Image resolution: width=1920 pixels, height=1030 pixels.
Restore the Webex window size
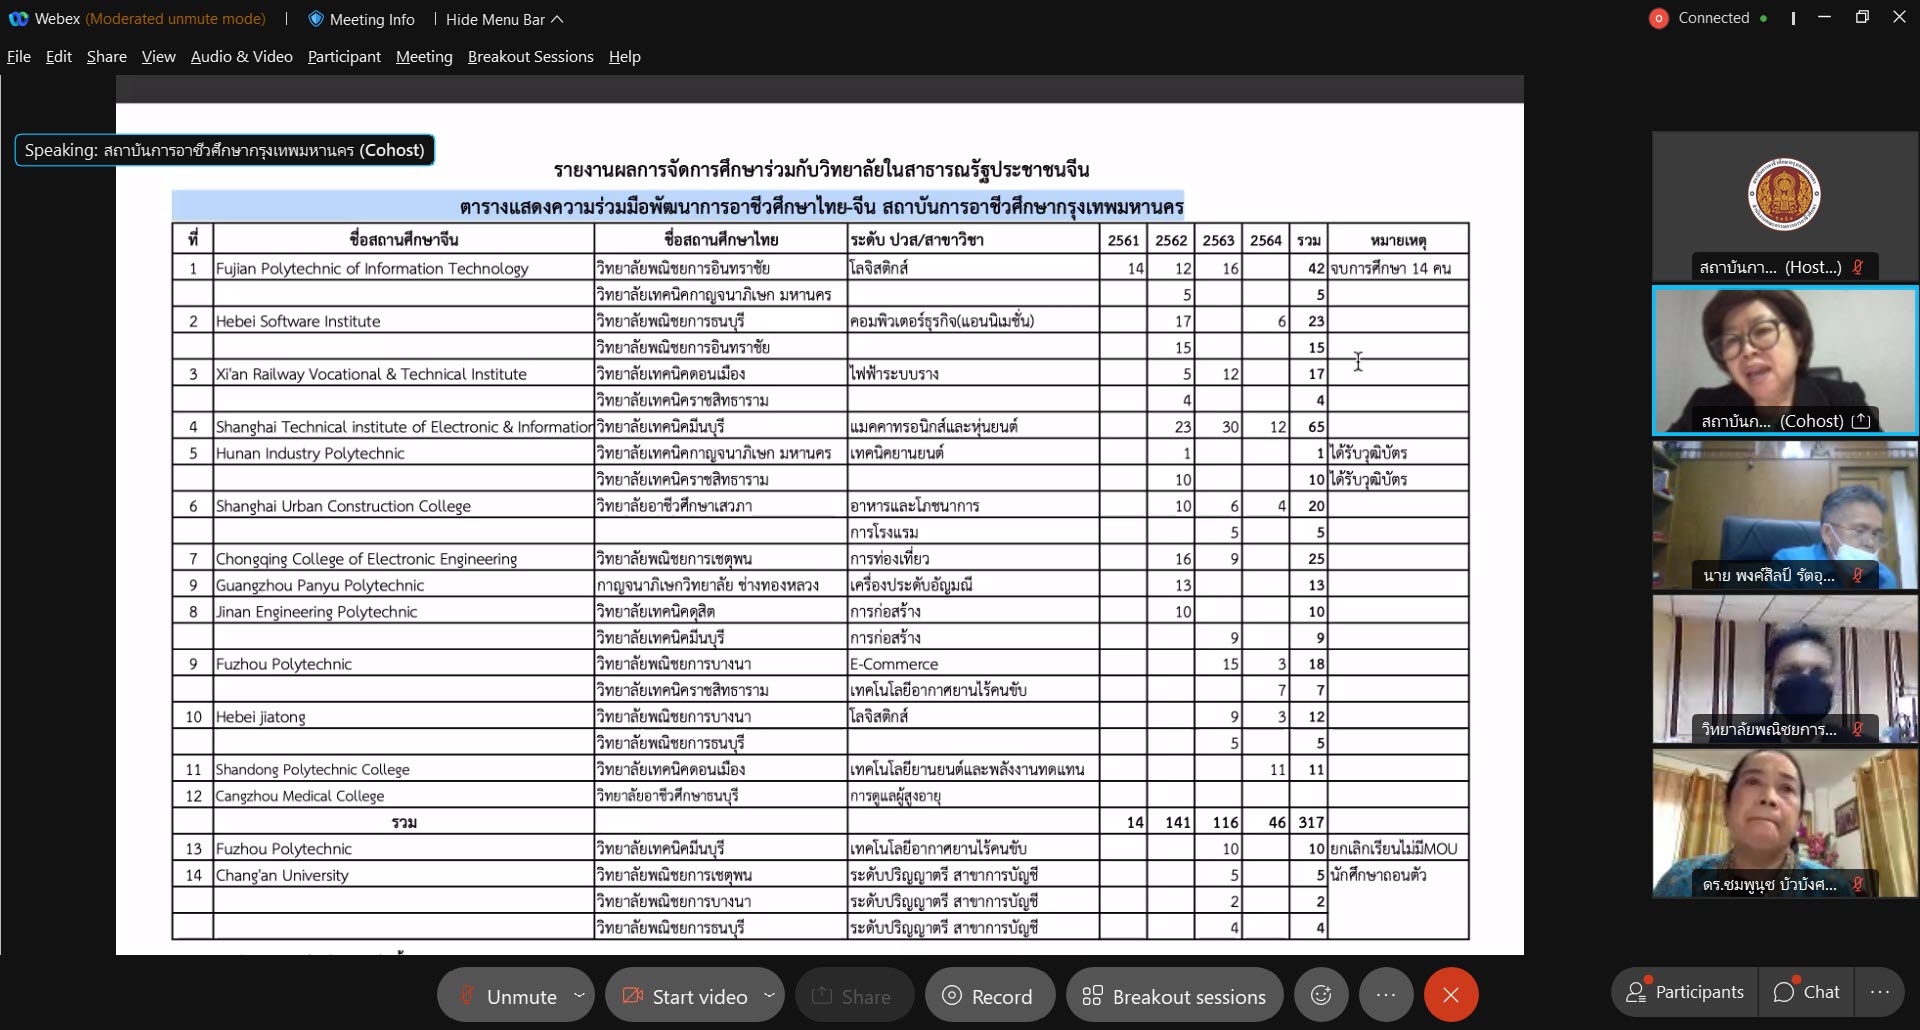click(1862, 17)
